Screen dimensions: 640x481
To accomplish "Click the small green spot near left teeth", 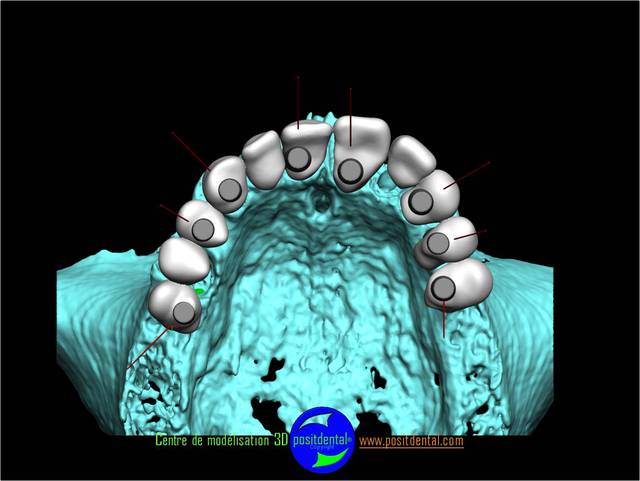I will [x=201, y=291].
